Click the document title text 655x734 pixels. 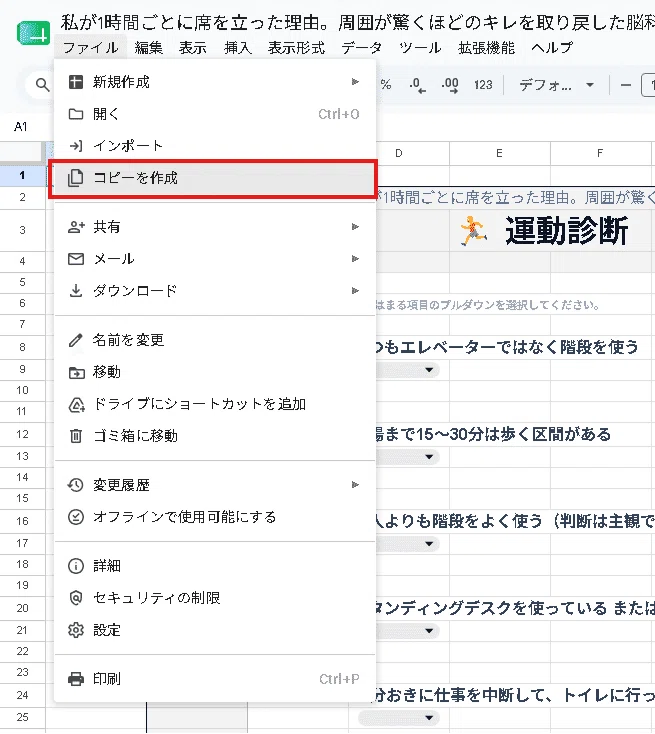(x=357, y=22)
